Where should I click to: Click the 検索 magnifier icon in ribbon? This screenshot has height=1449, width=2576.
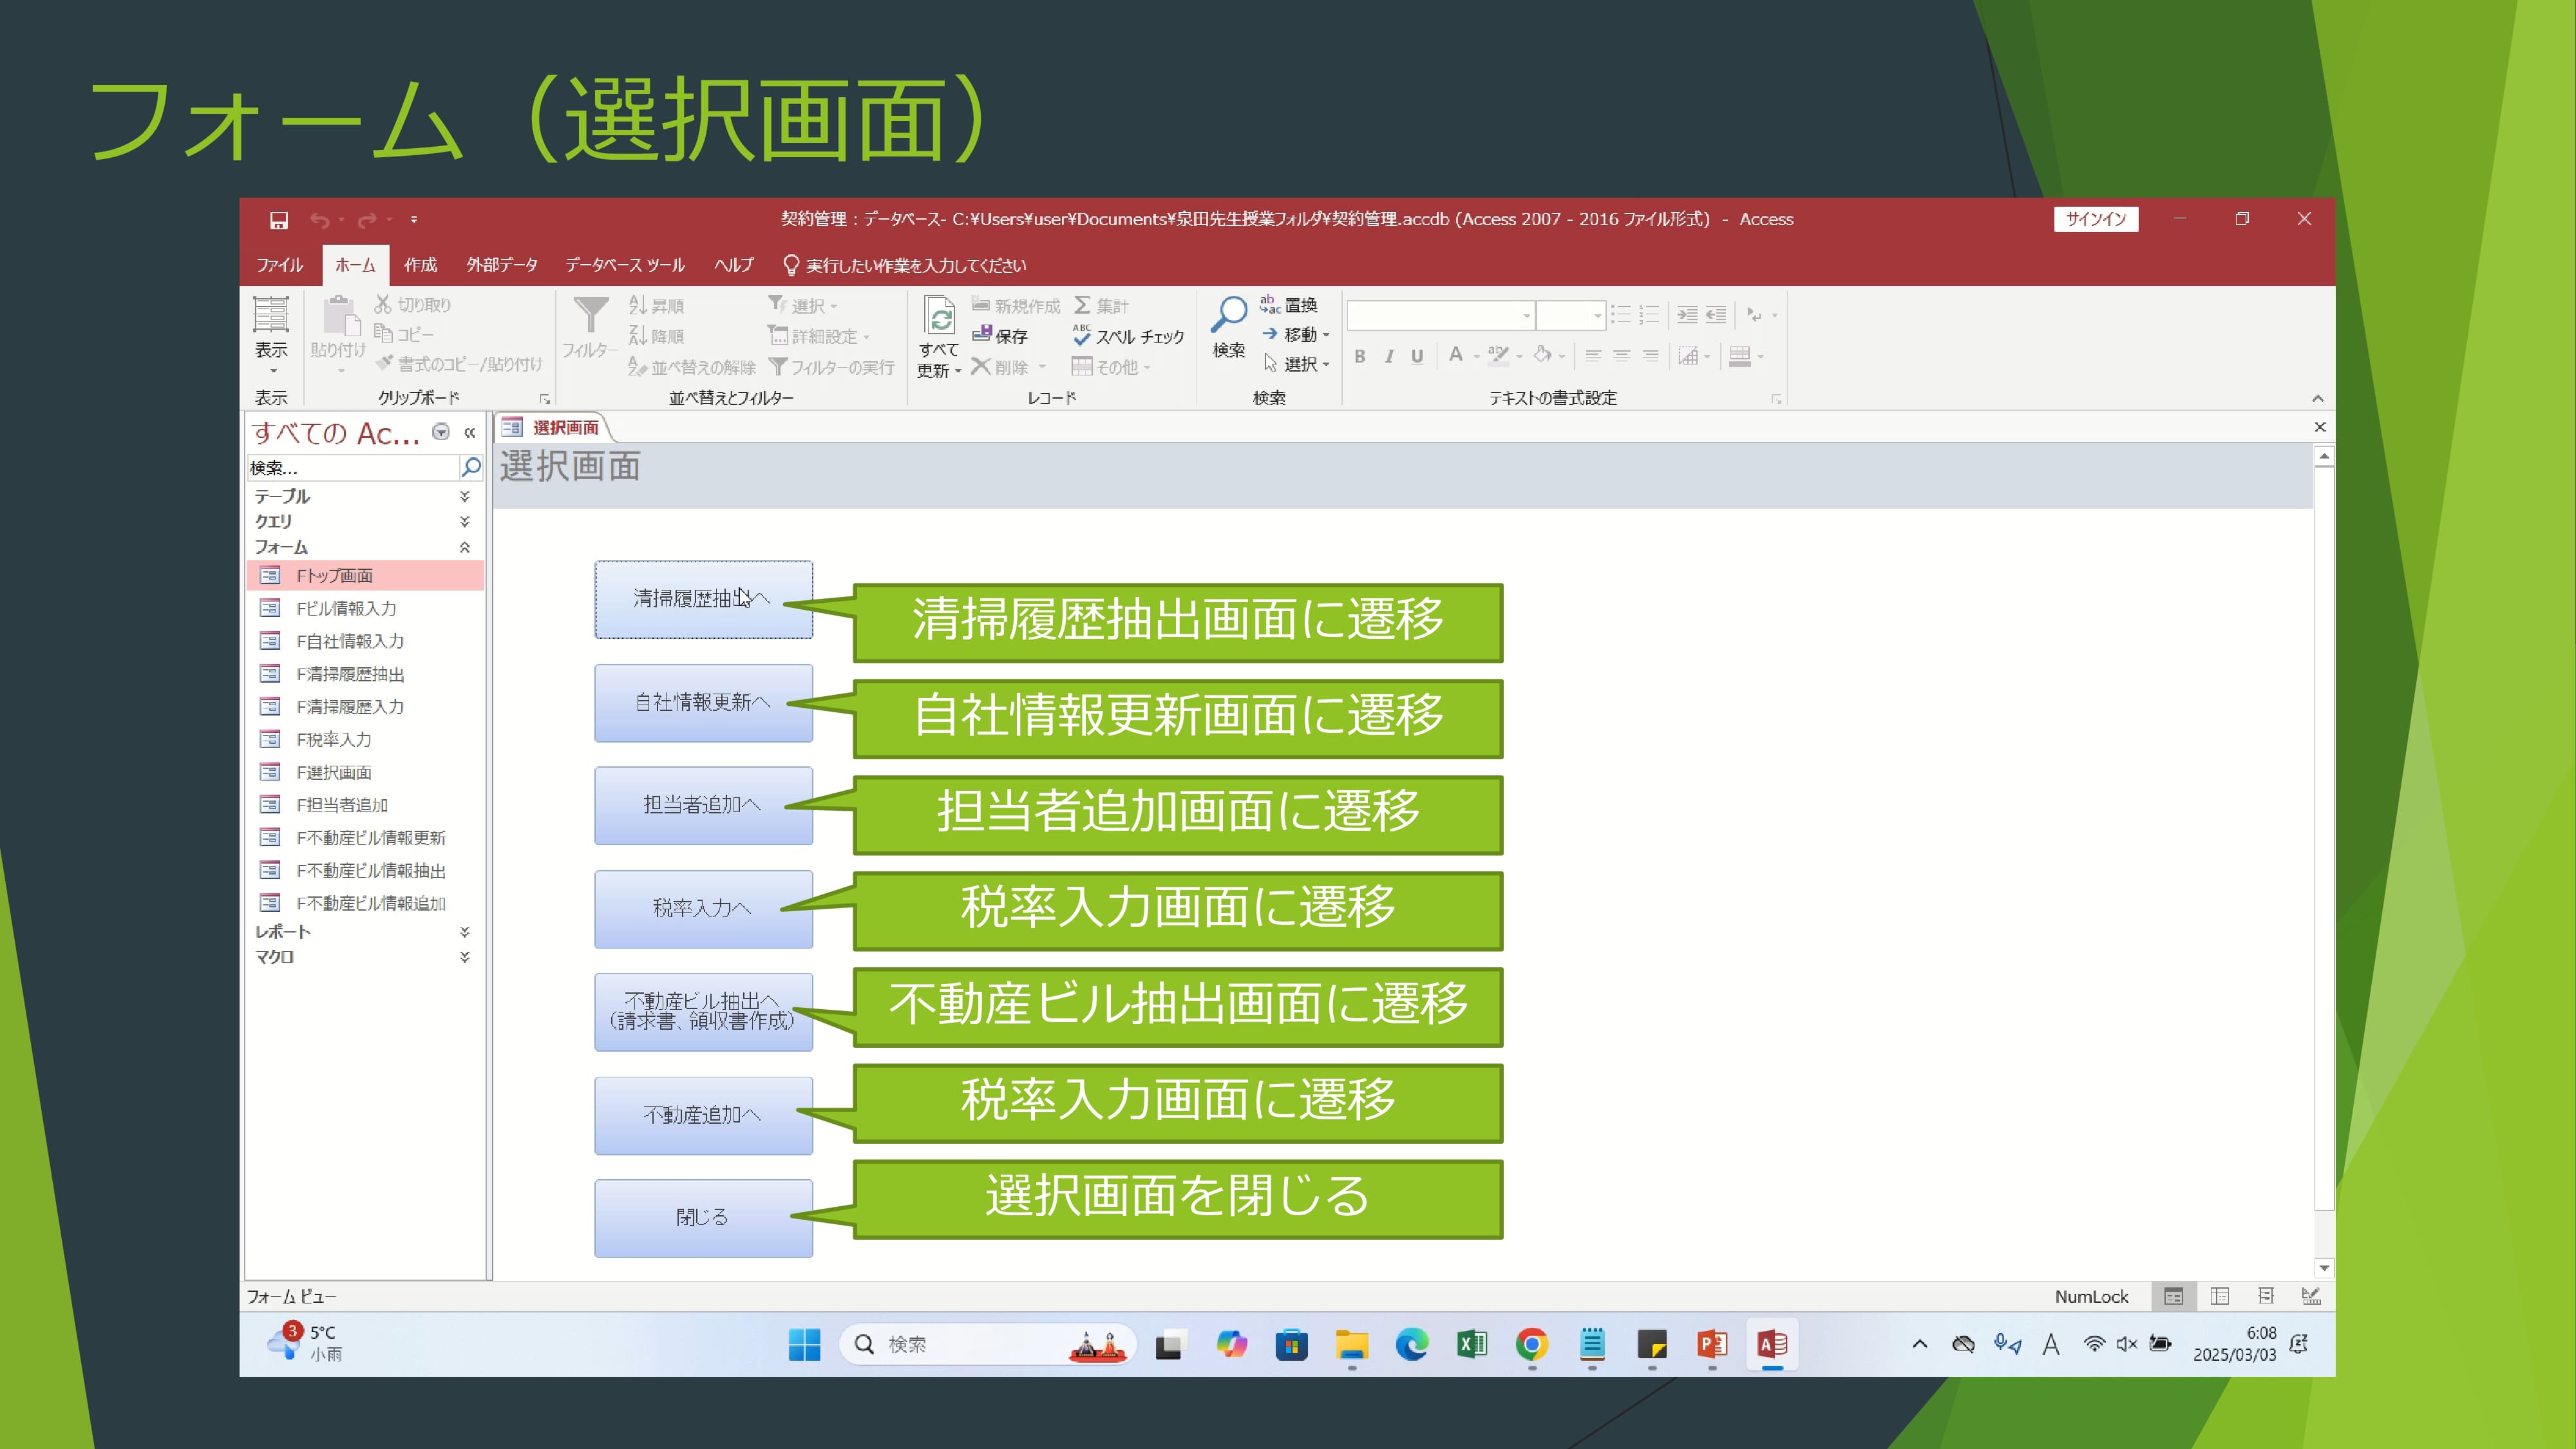coord(1228,315)
